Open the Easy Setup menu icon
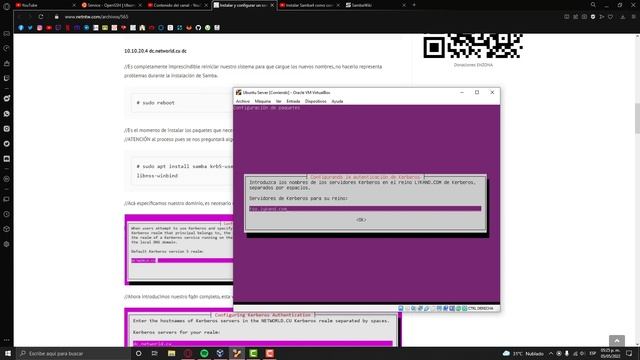The height and width of the screenshot is (360, 640). (633, 17)
